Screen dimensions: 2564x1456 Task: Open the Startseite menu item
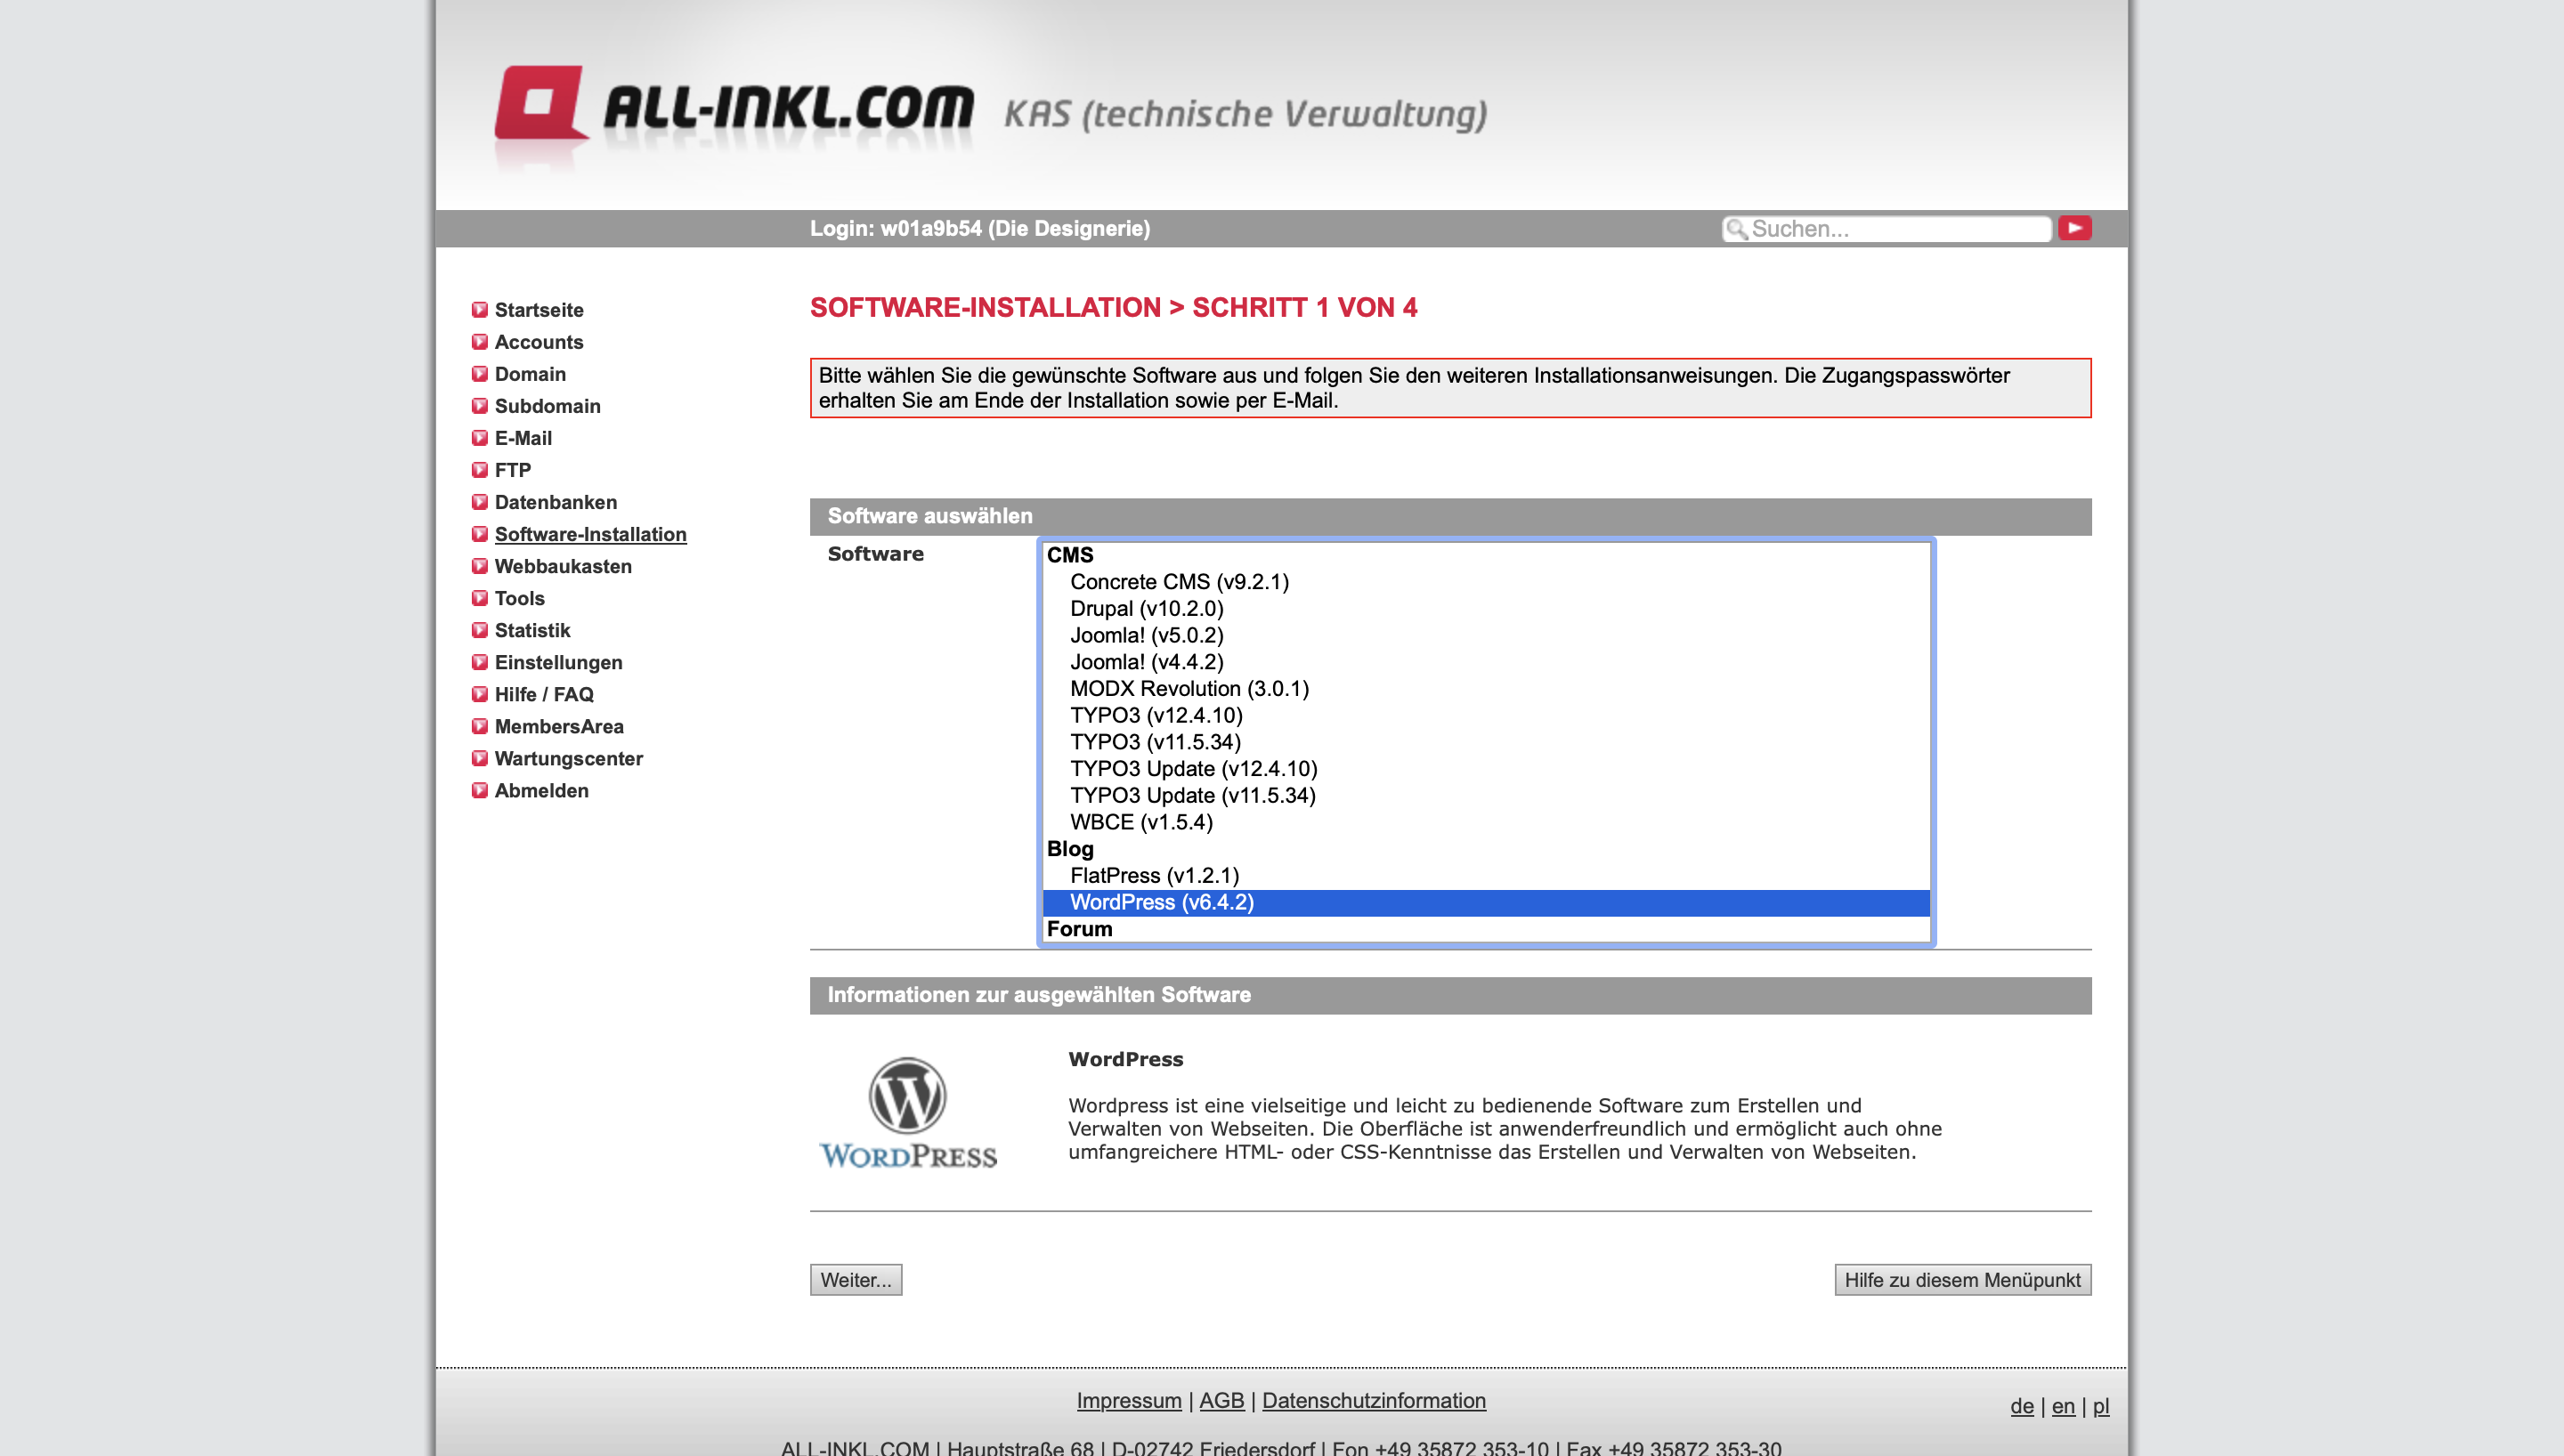539,310
